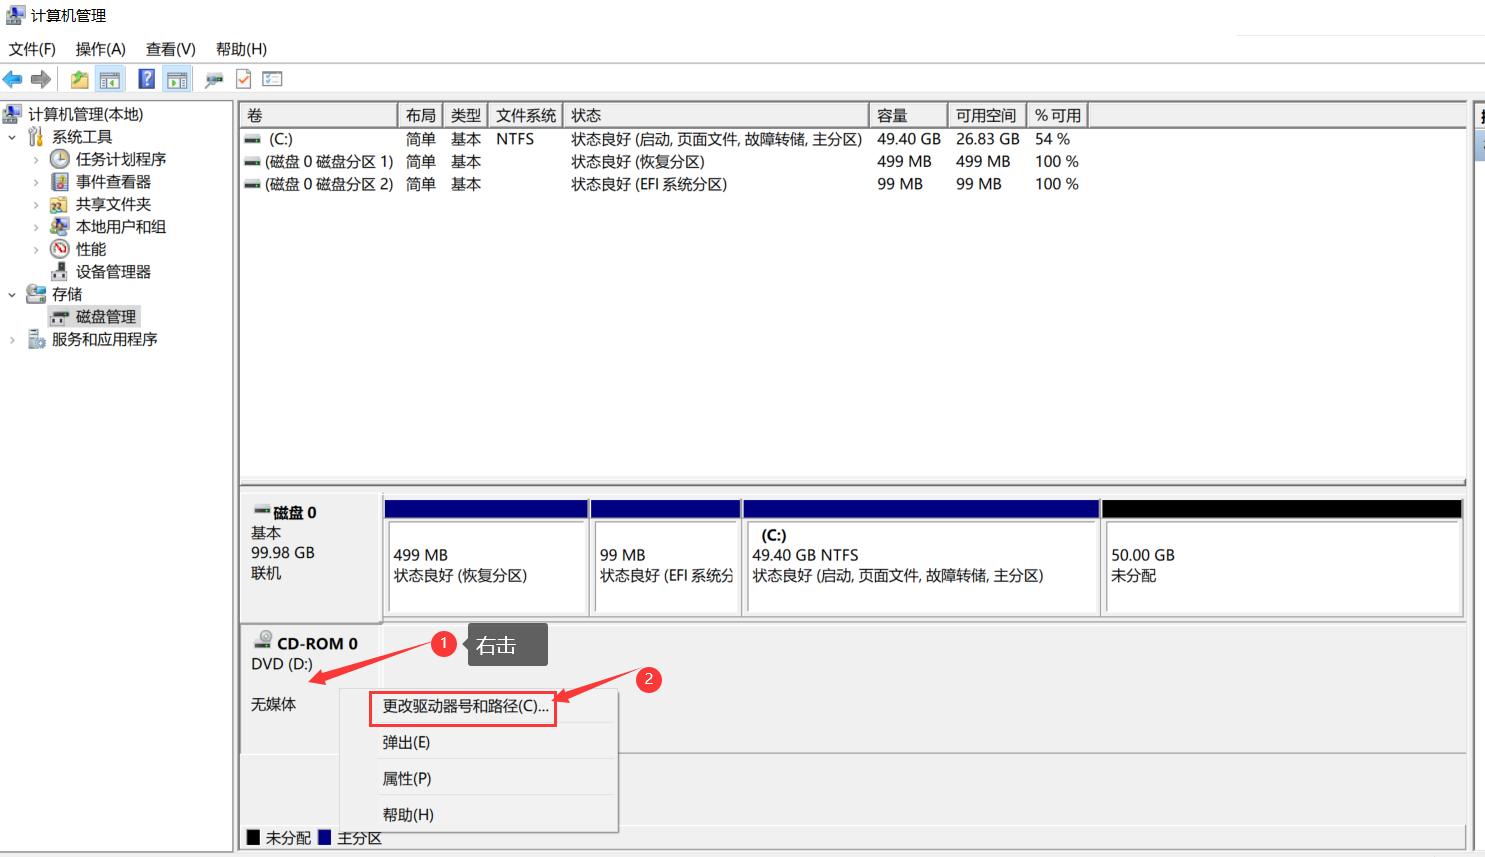Expand the 共享文件夹 node
The width and height of the screenshot is (1485, 857).
point(36,205)
